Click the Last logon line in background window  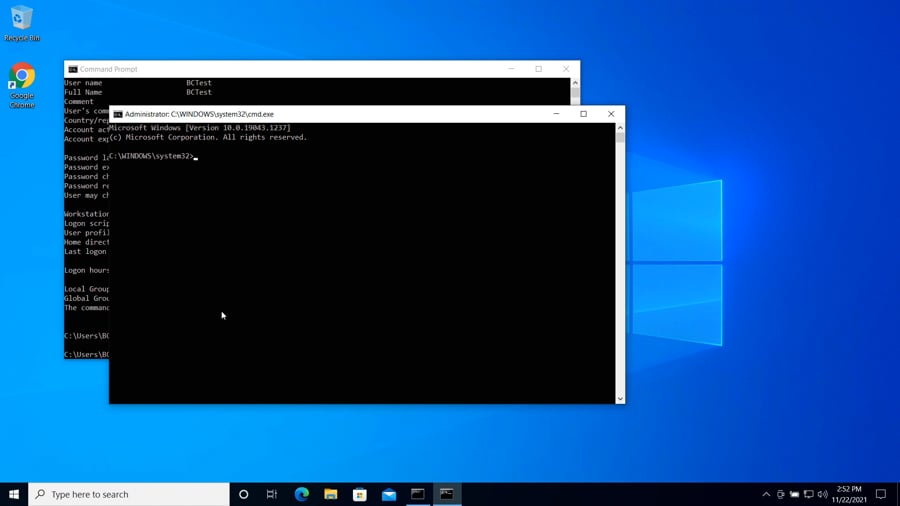coord(85,251)
